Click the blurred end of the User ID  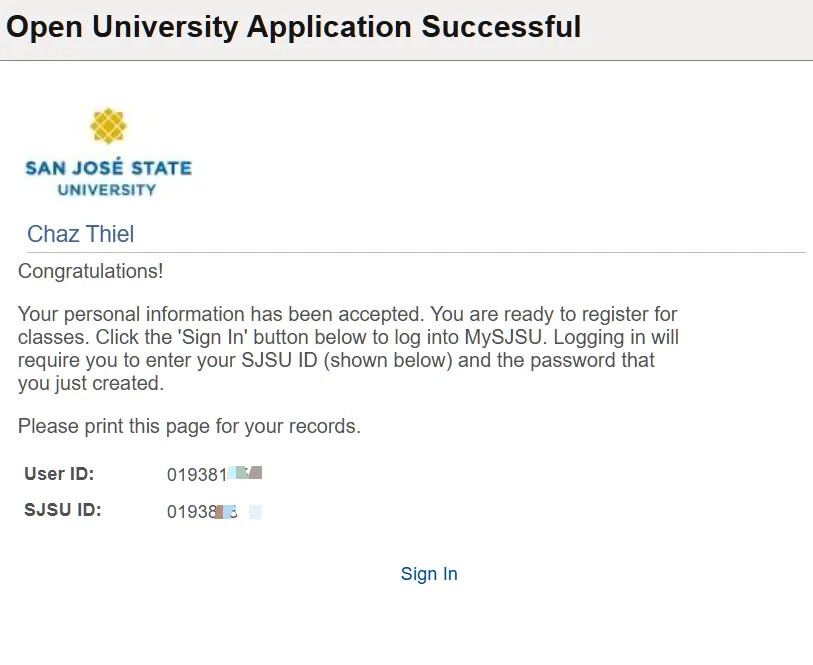click(x=245, y=474)
